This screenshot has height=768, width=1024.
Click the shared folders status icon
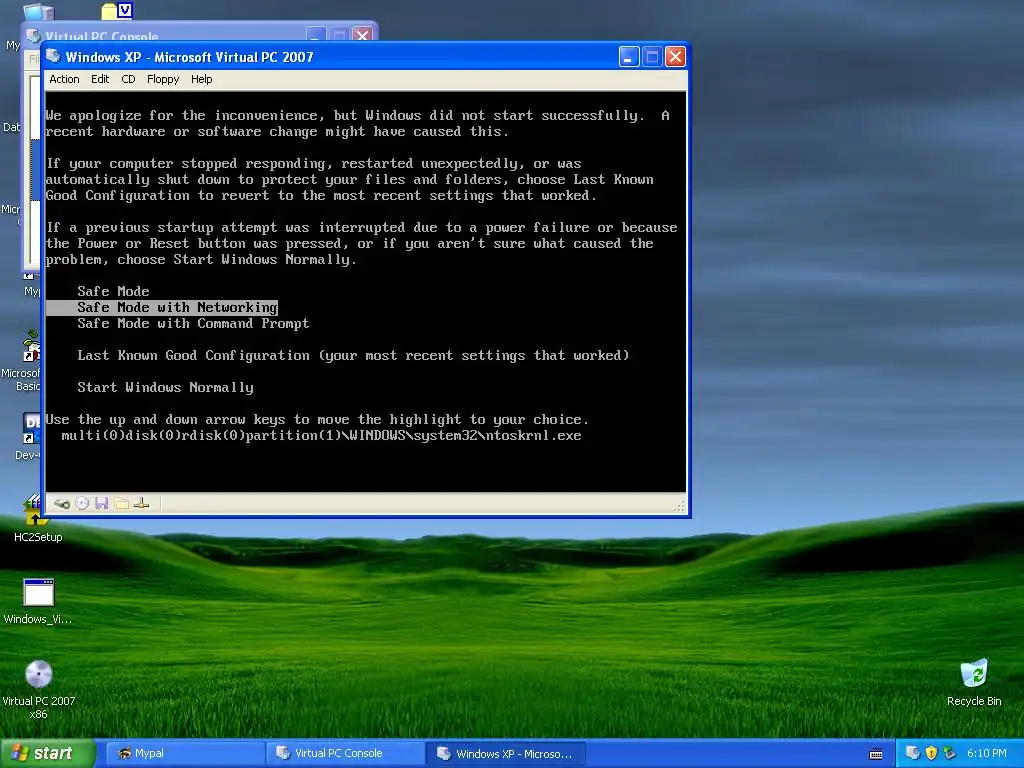click(x=121, y=503)
